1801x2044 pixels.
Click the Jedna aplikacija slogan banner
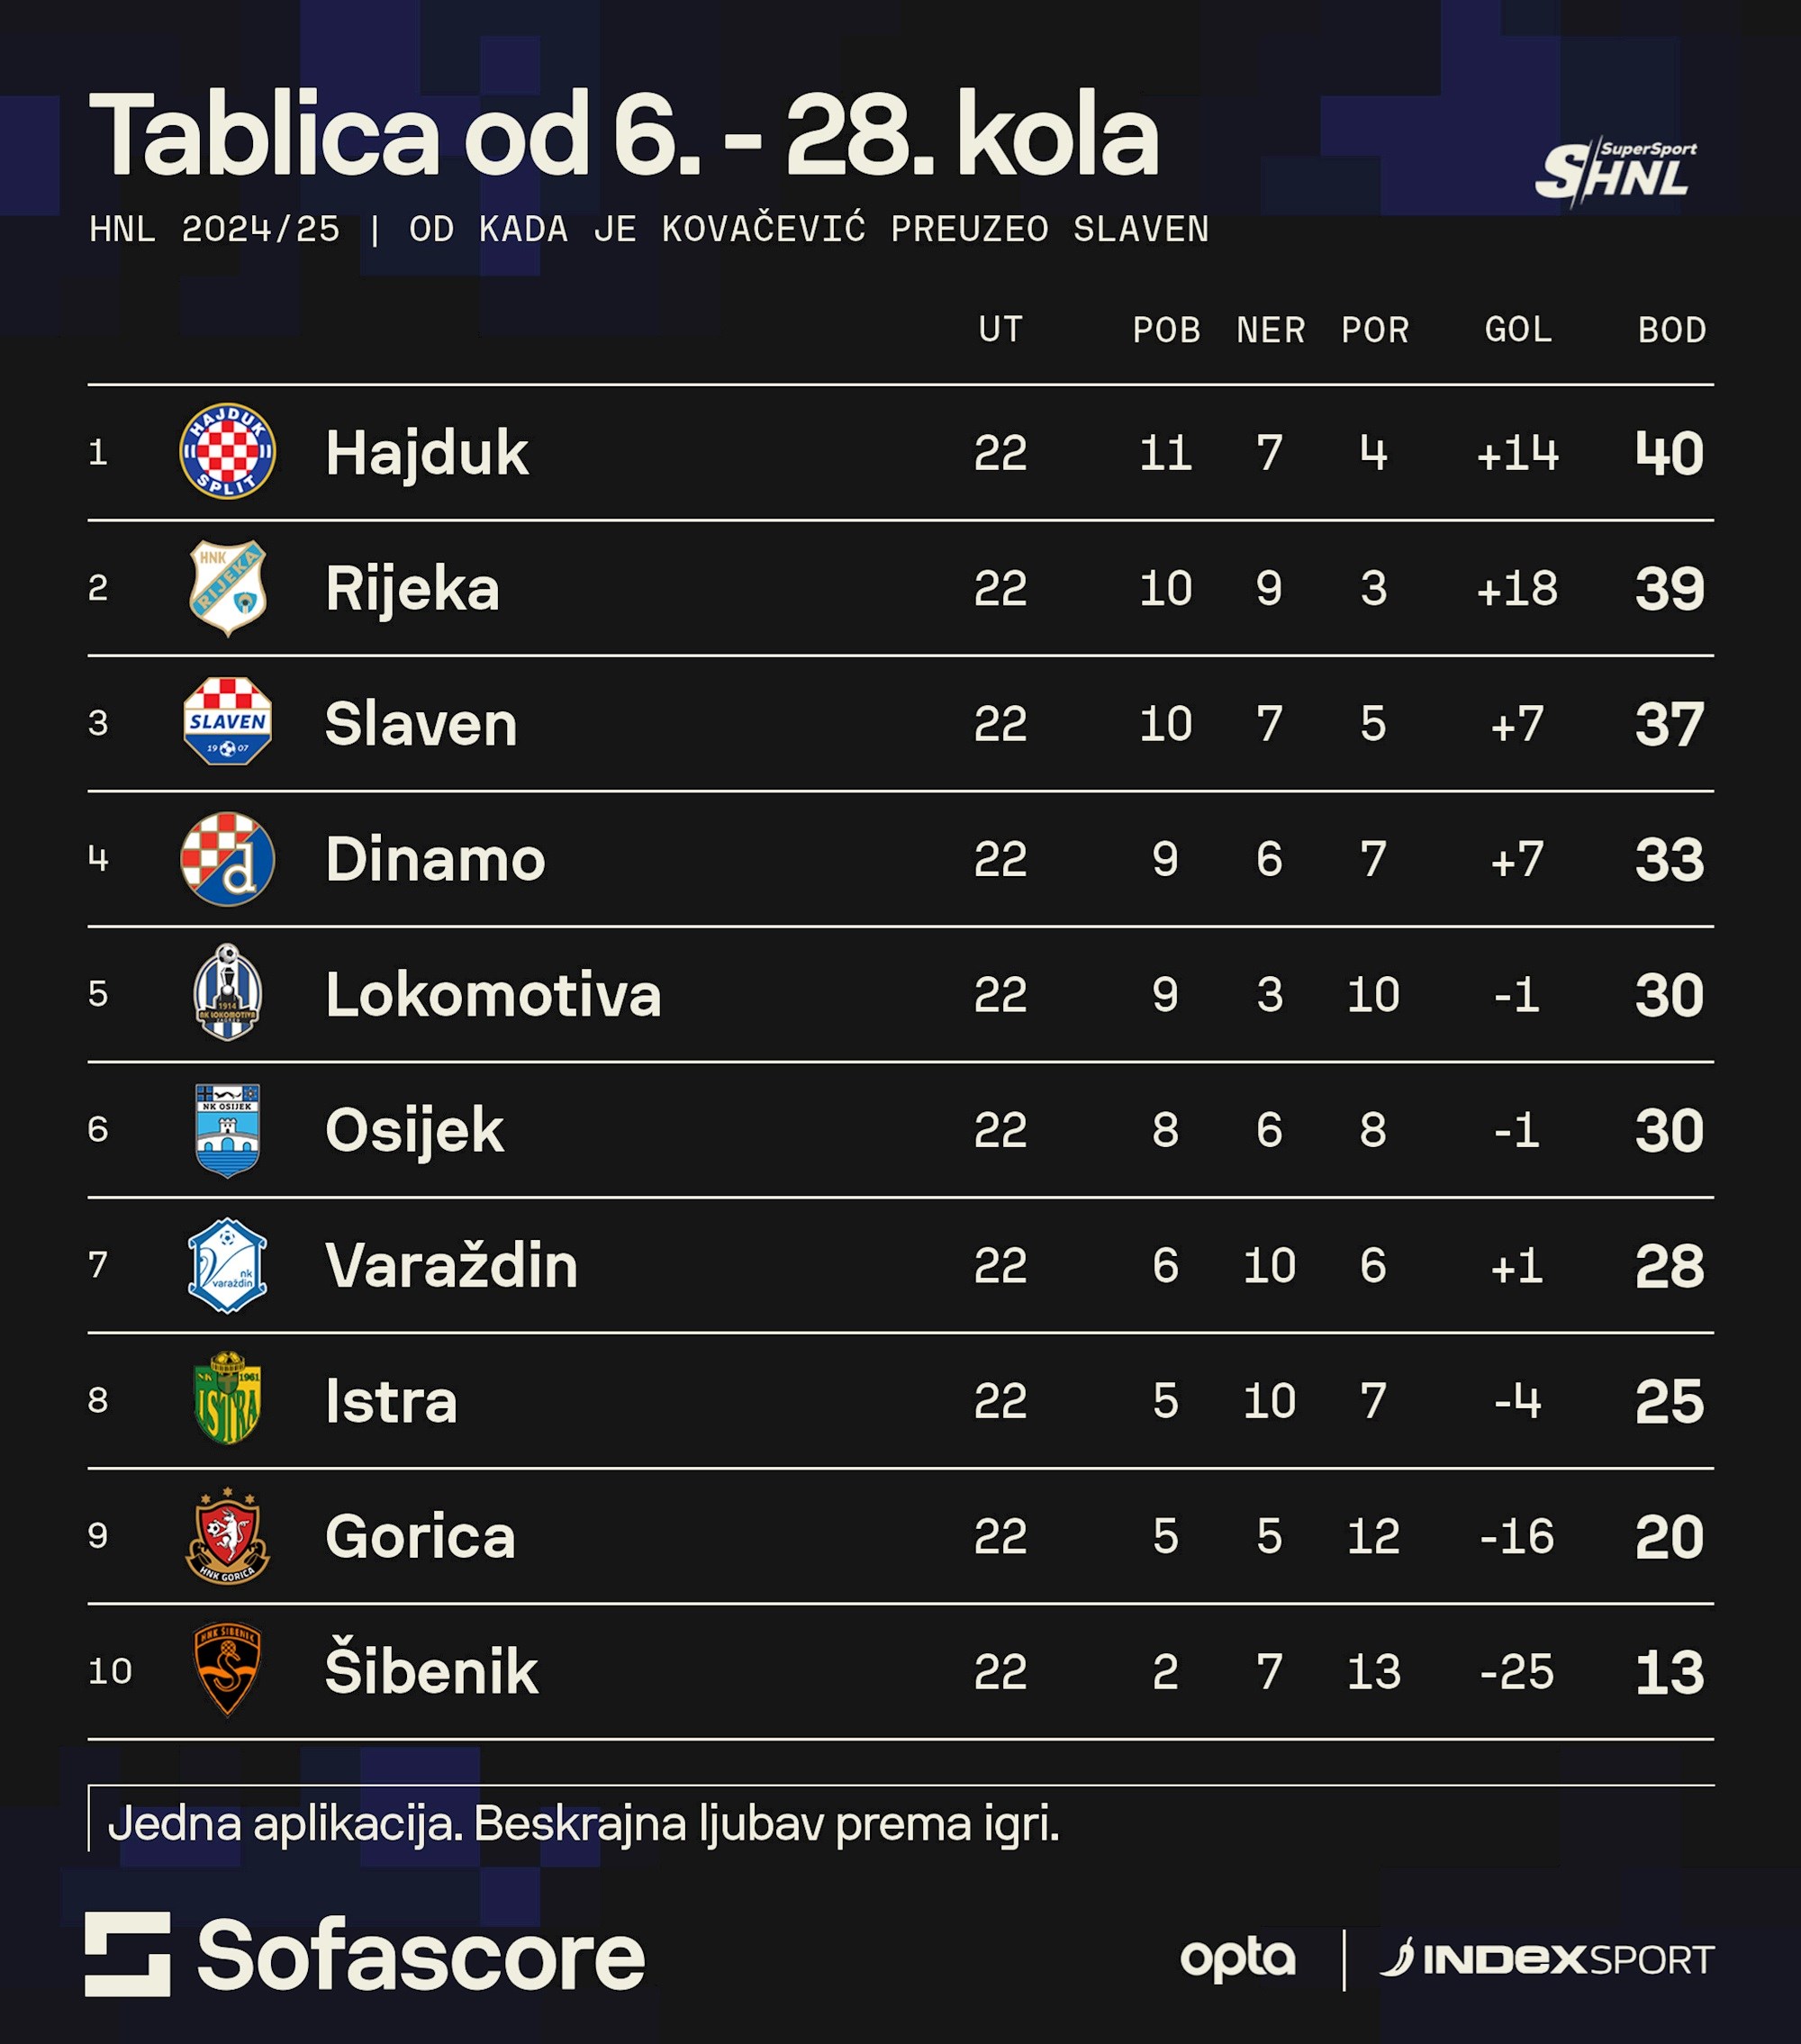point(584,1824)
